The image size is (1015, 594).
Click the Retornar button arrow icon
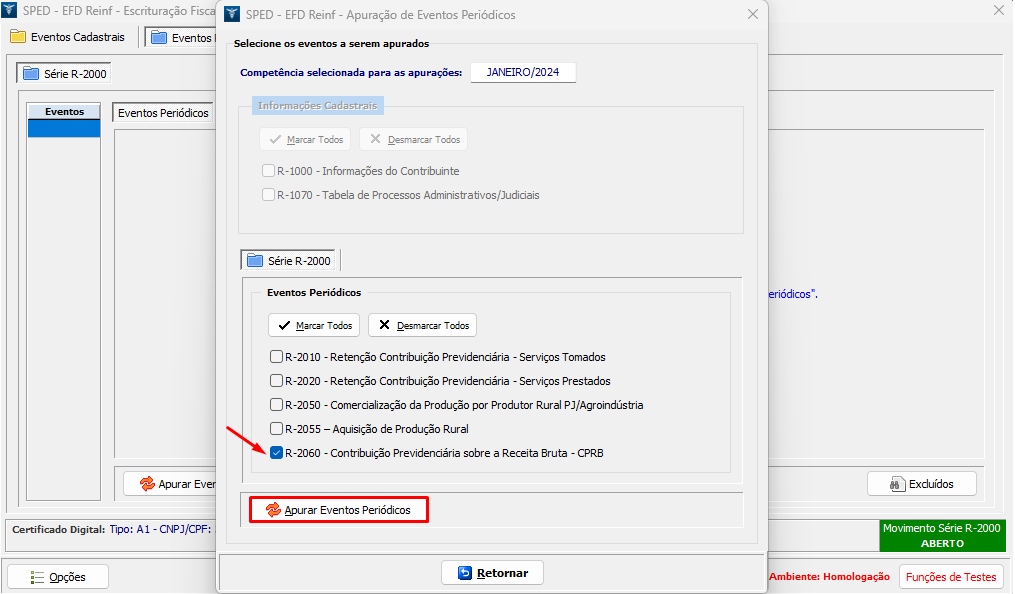(x=464, y=573)
